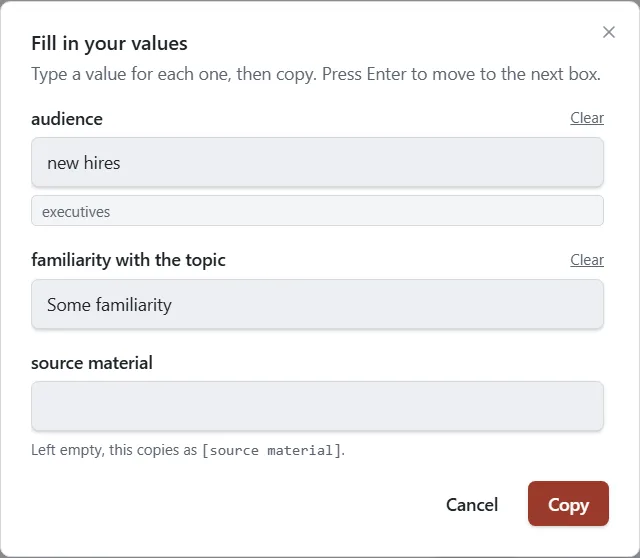Select the 'source material' field label
This screenshot has height=558, width=640.
click(x=92, y=363)
